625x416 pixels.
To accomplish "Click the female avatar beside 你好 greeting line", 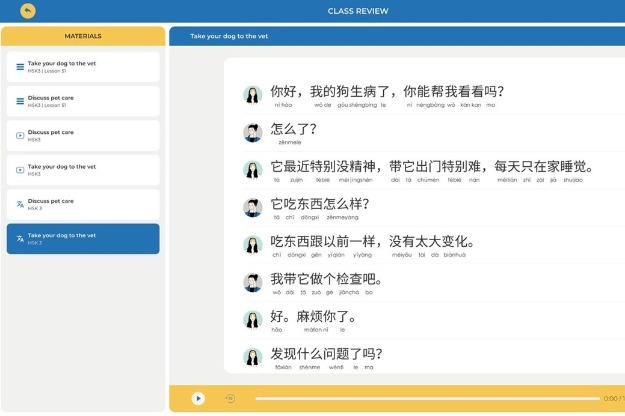I will [x=253, y=94].
